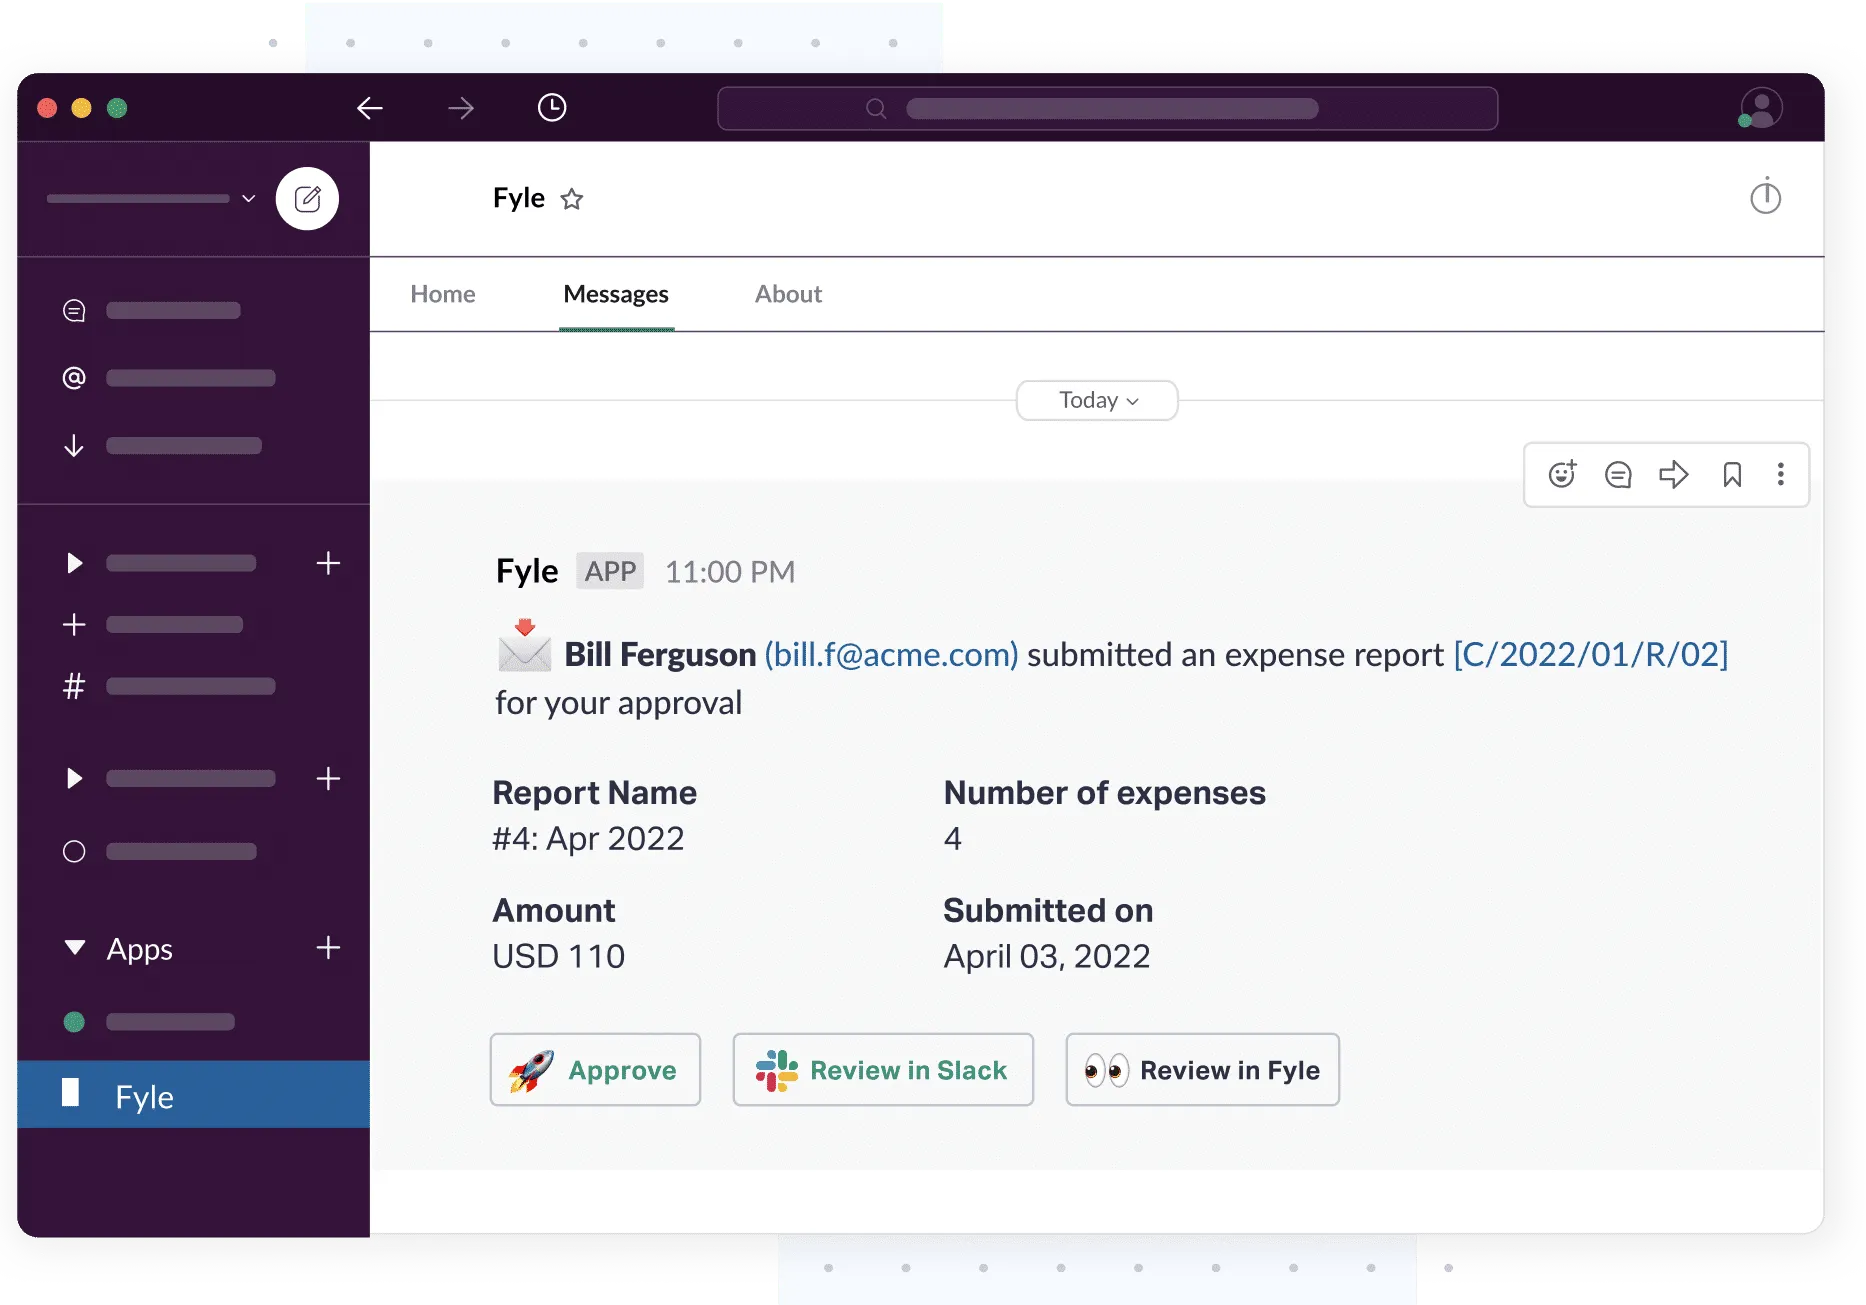This screenshot has width=1866, height=1305.
Task: Add item to second sidebar section
Action: click(328, 779)
